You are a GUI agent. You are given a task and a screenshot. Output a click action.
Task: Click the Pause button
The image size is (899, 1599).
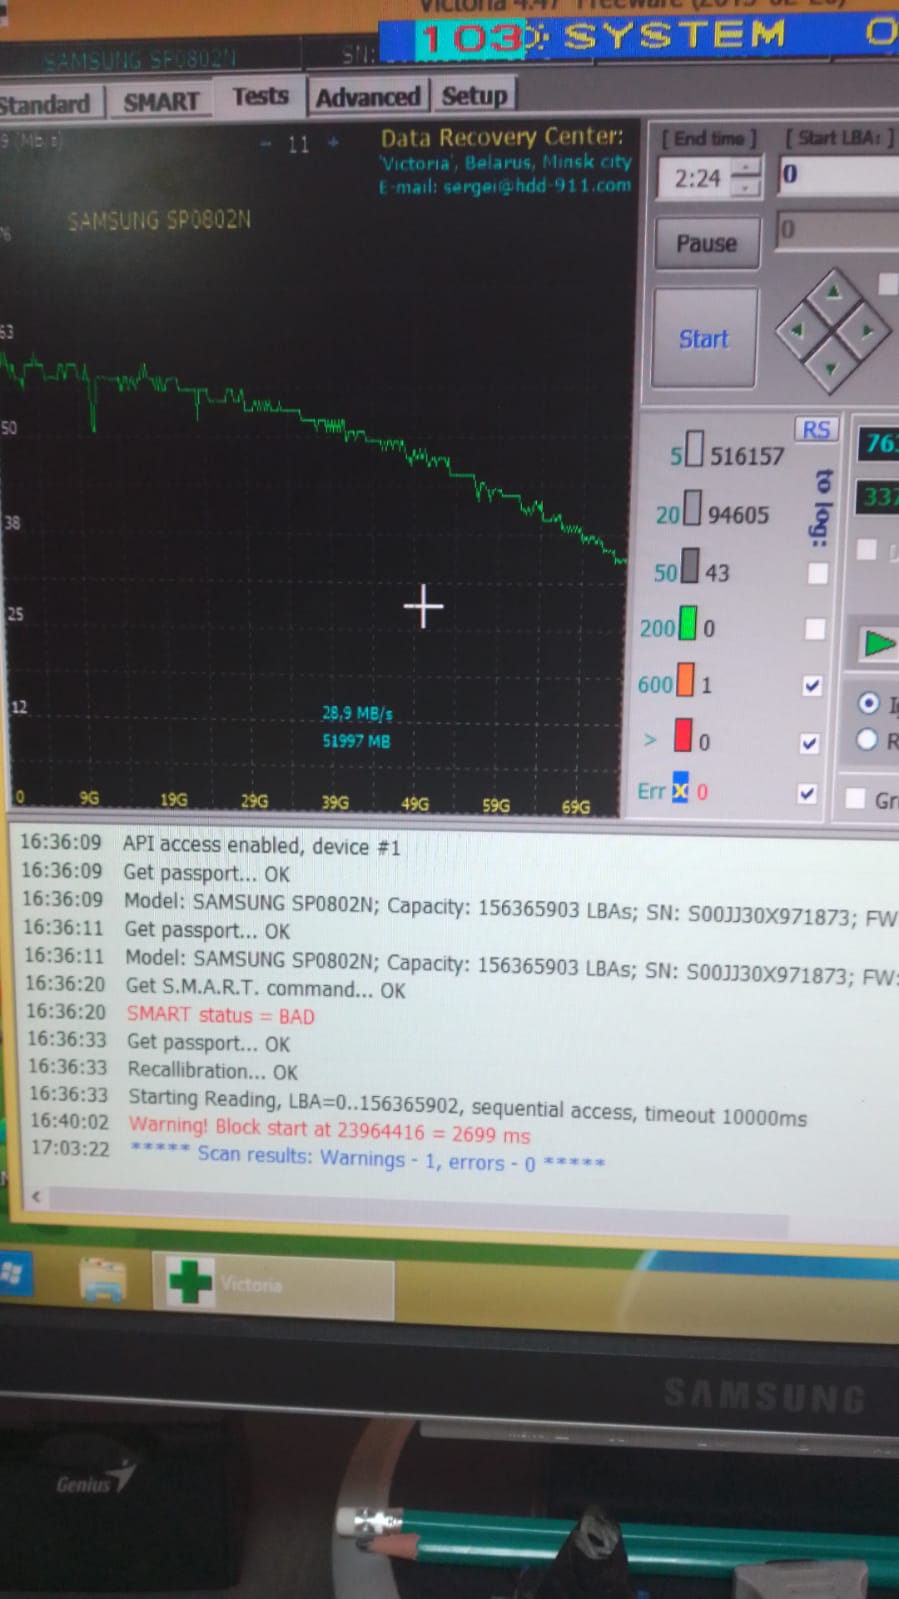pyautogui.click(x=707, y=243)
